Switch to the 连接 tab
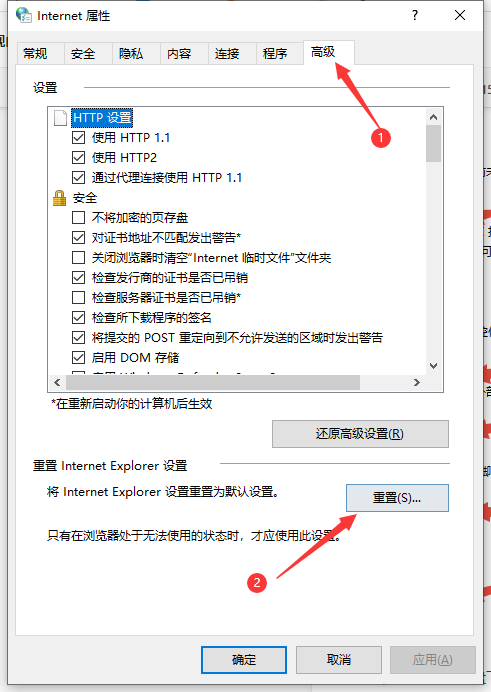Screen dimensions: 491x692 (228, 54)
